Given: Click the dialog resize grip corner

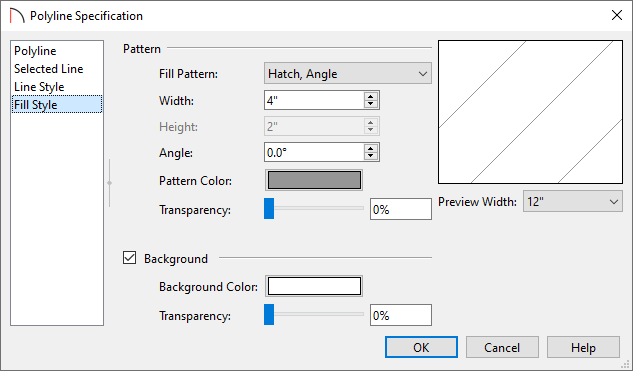Looking at the screenshot, I should coord(626,364).
